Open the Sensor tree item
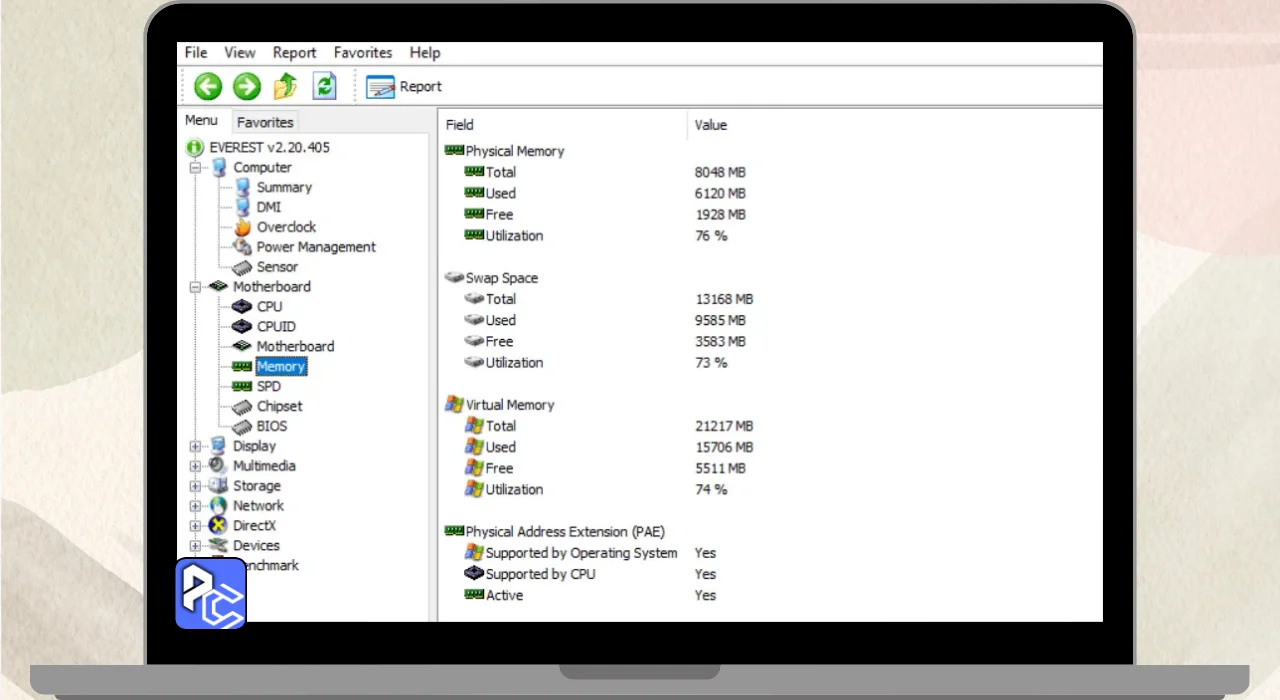Image resolution: width=1280 pixels, height=700 pixels. [276, 267]
